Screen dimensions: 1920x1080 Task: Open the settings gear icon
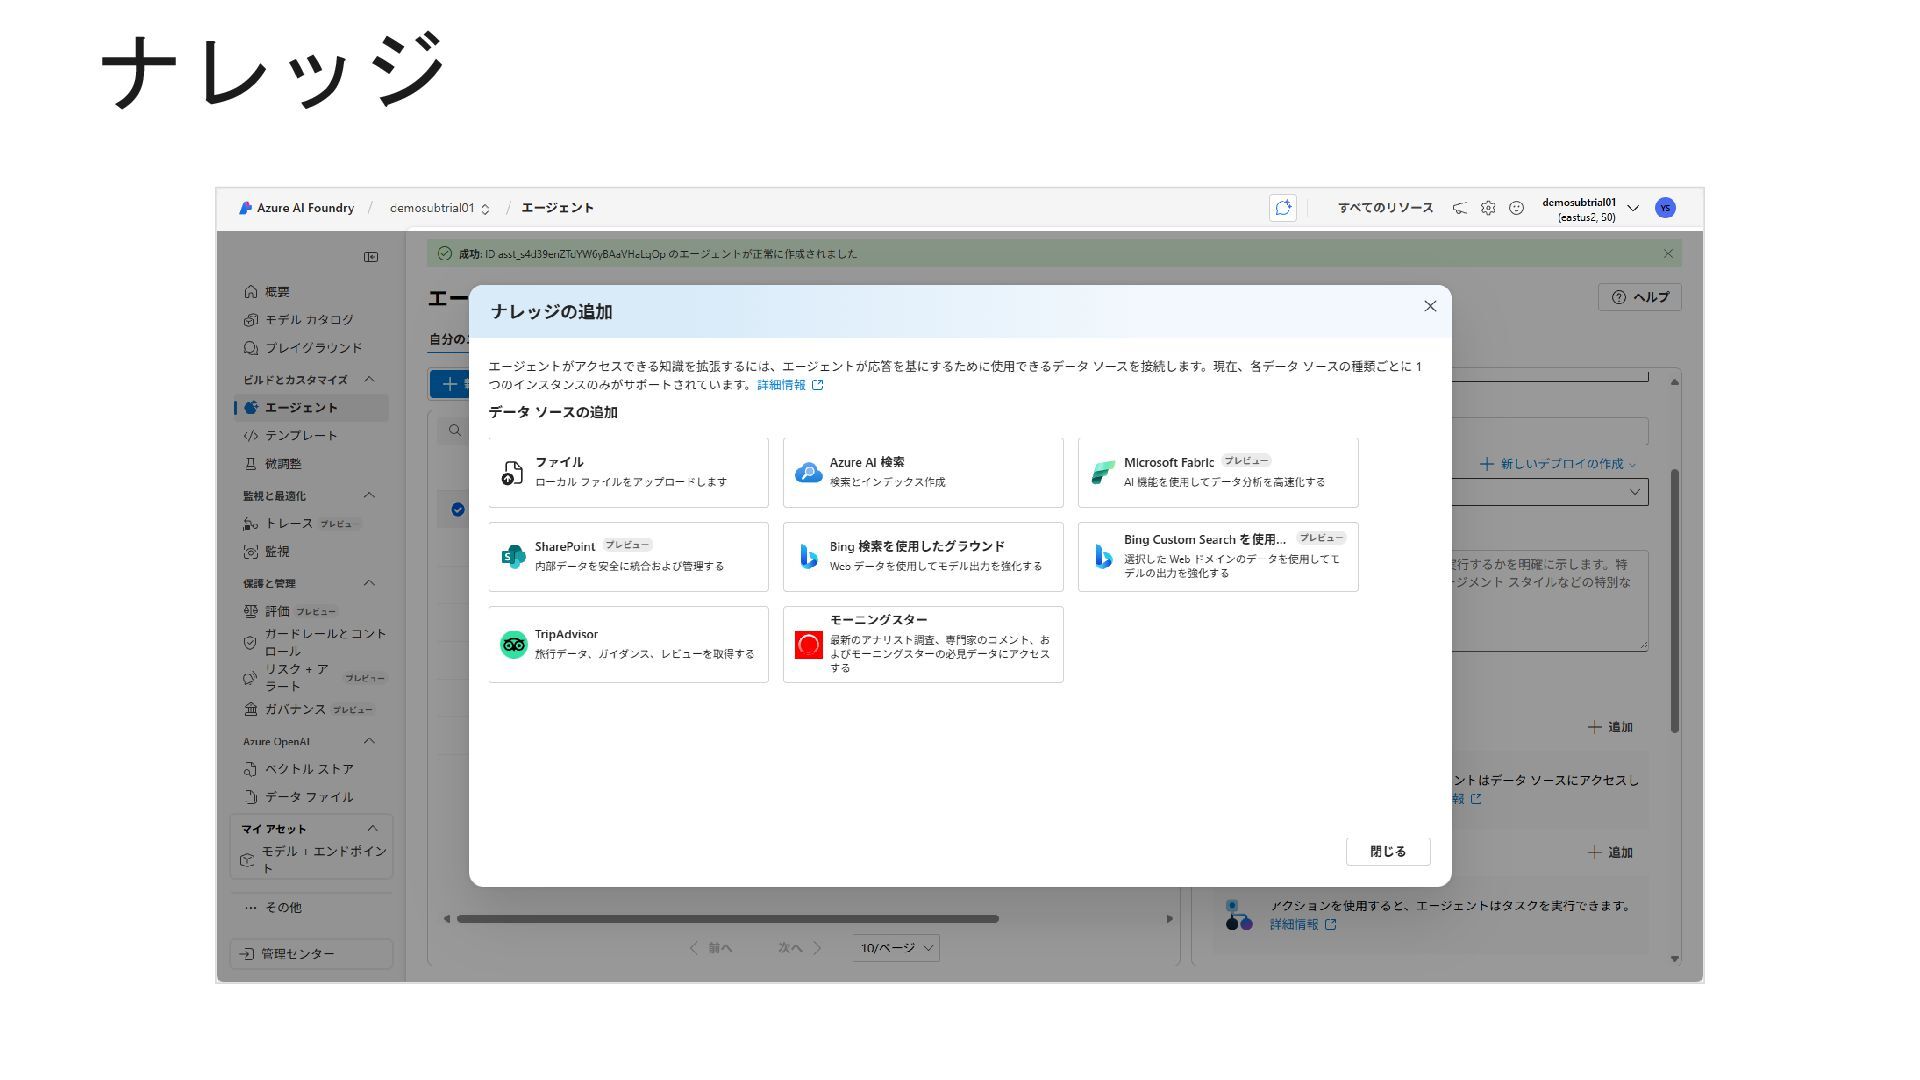[x=1488, y=208]
